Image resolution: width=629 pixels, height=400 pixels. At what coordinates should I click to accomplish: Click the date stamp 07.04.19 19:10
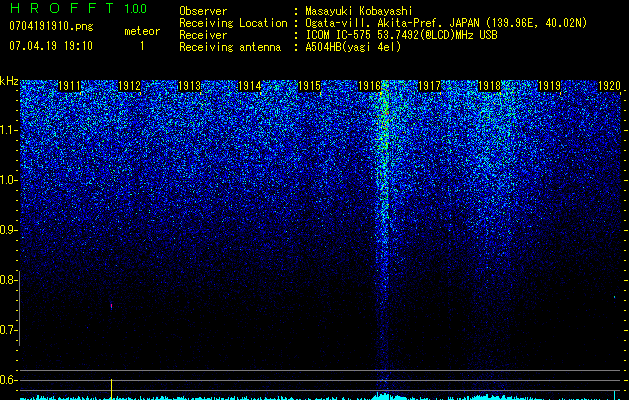click(51, 46)
